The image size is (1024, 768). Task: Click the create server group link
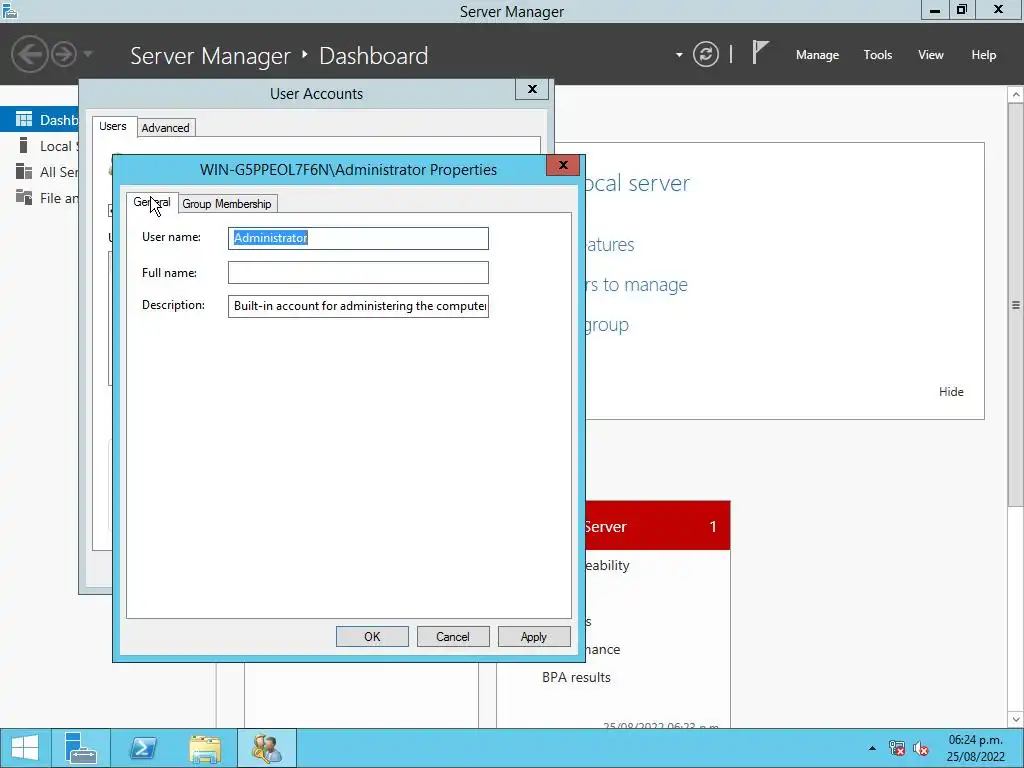[607, 325]
